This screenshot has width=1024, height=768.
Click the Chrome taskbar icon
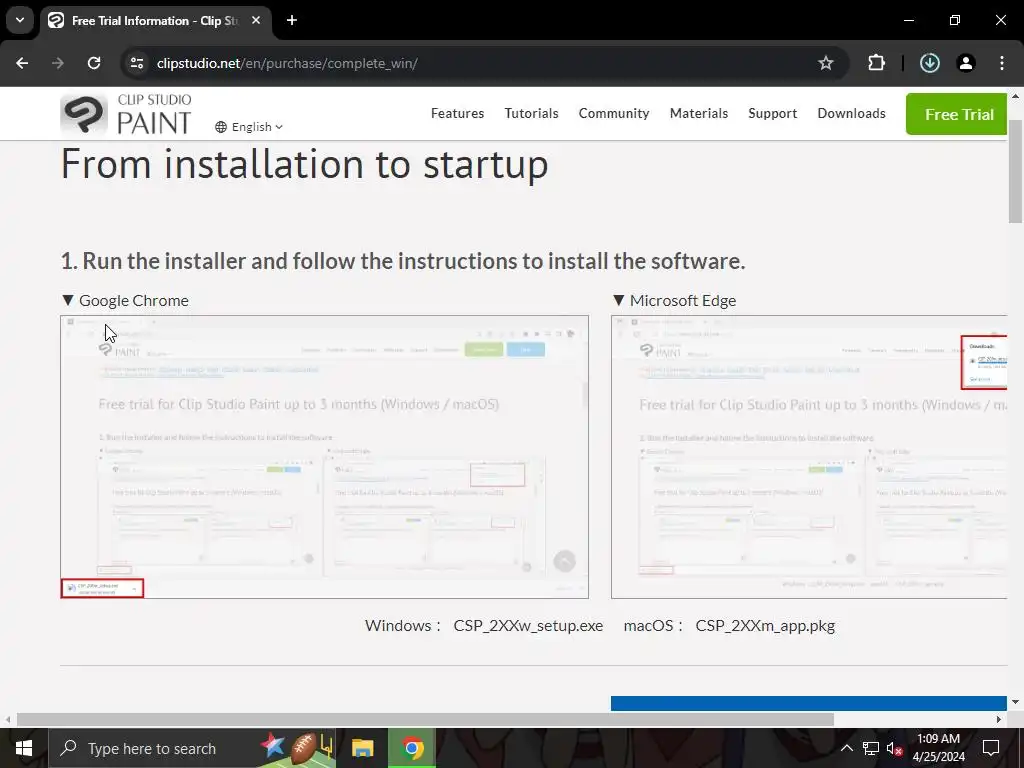click(x=412, y=748)
